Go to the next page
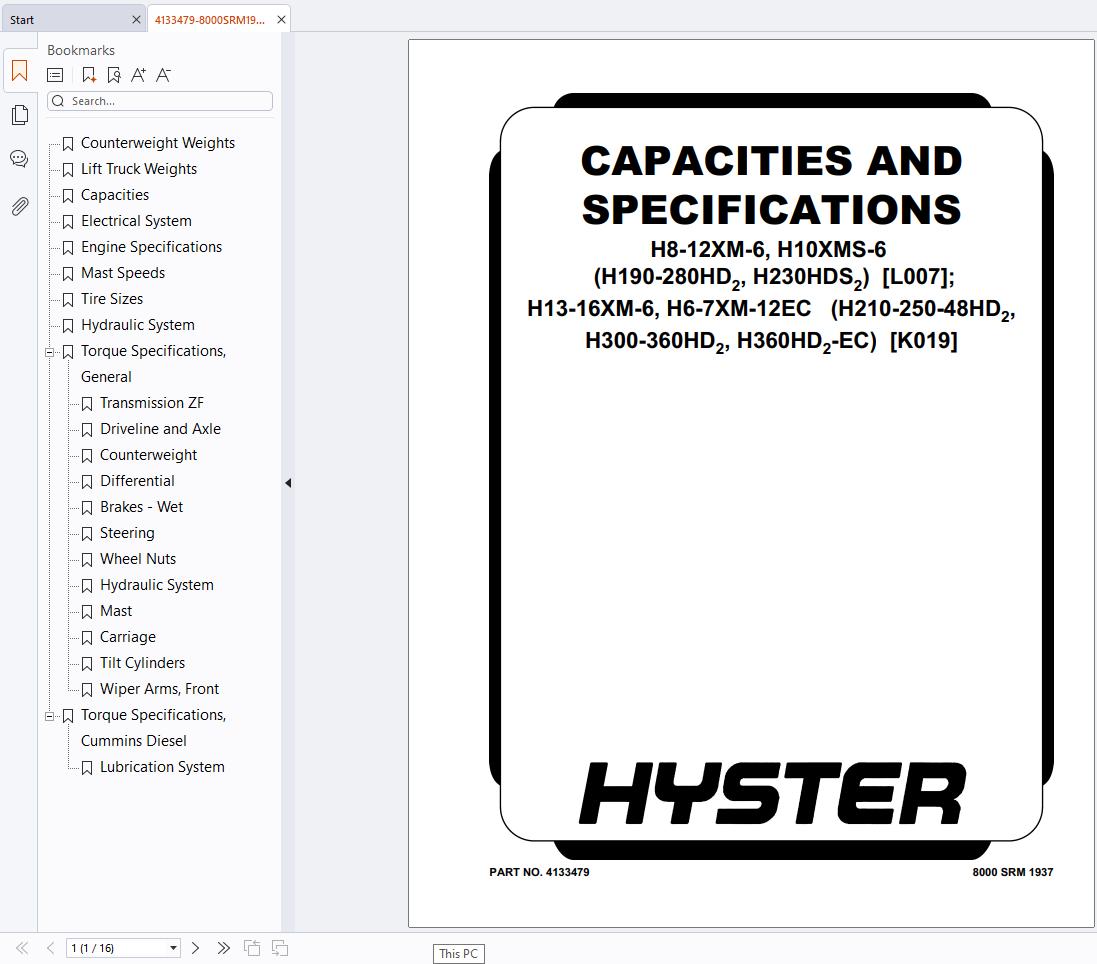1097x964 pixels. pyautogui.click(x=196, y=948)
